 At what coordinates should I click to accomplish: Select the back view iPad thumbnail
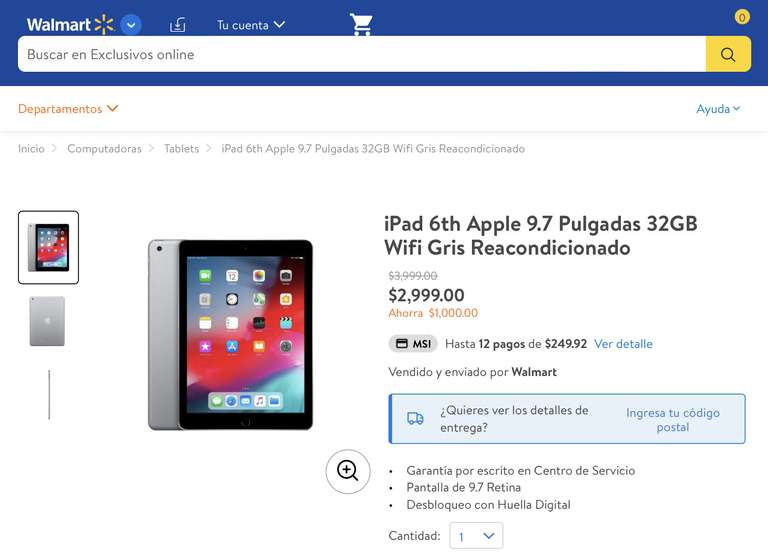(x=48, y=321)
